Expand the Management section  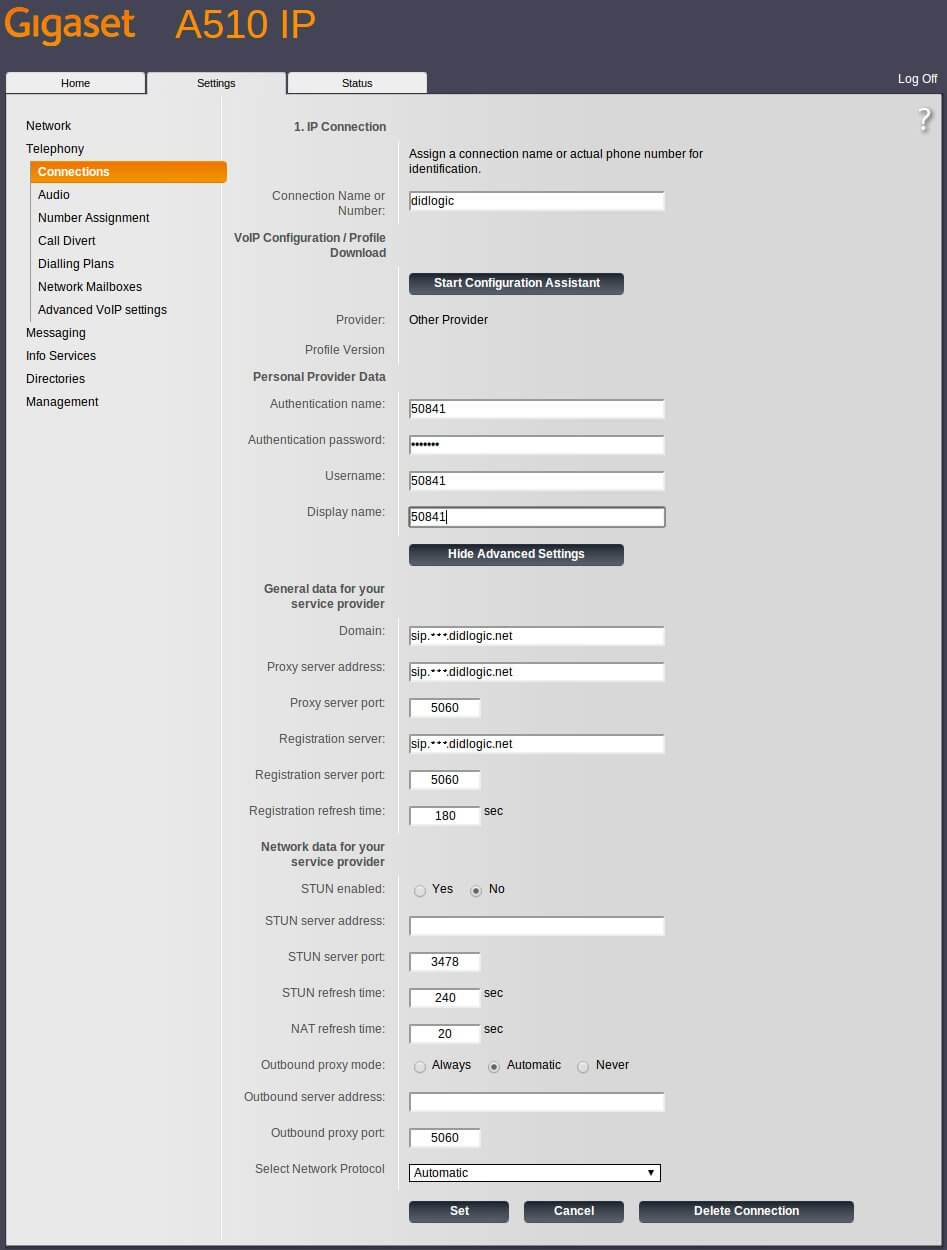[62, 402]
